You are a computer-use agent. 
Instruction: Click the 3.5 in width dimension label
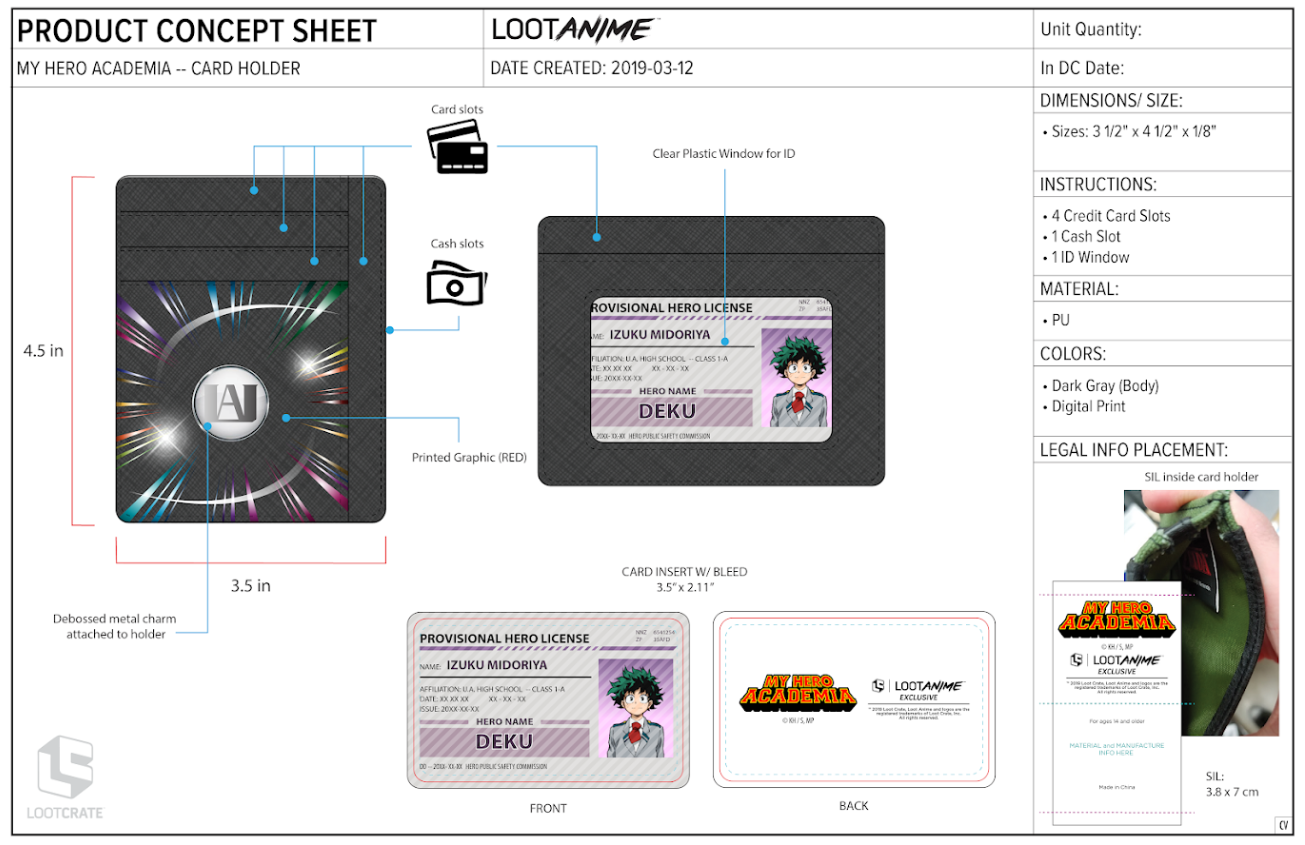click(x=250, y=586)
